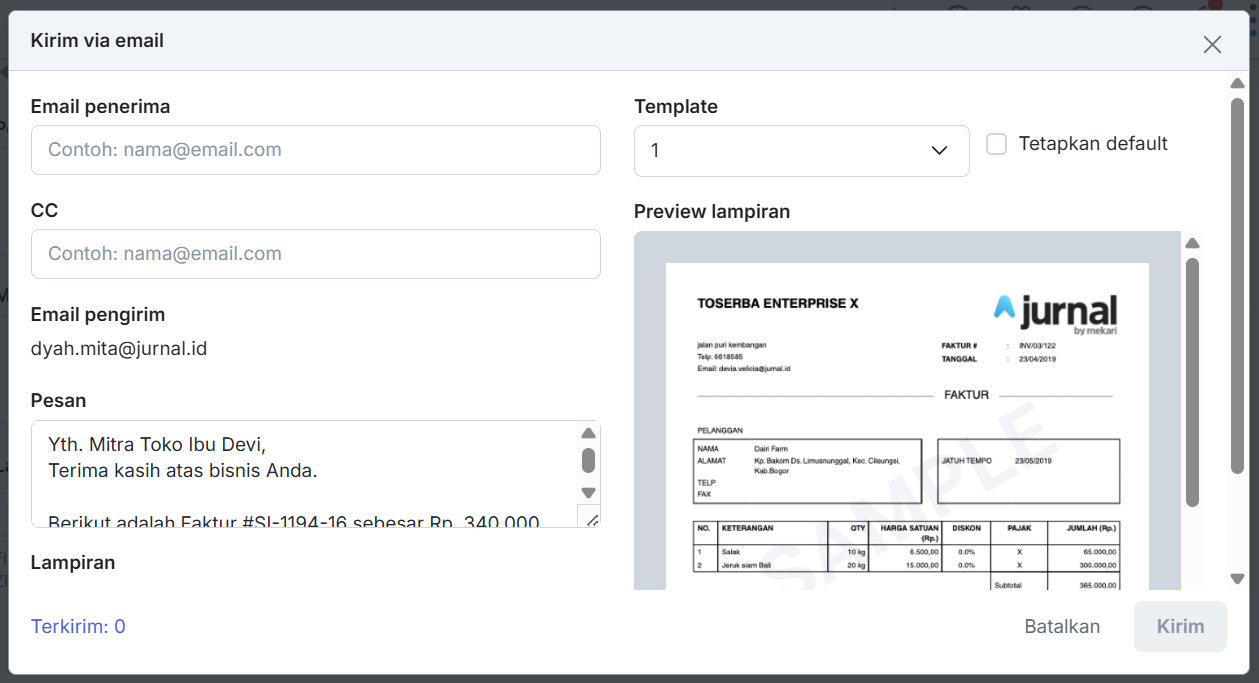Click the Terkirim: 0 link
Image resolution: width=1259 pixels, height=683 pixels.
click(x=78, y=627)
